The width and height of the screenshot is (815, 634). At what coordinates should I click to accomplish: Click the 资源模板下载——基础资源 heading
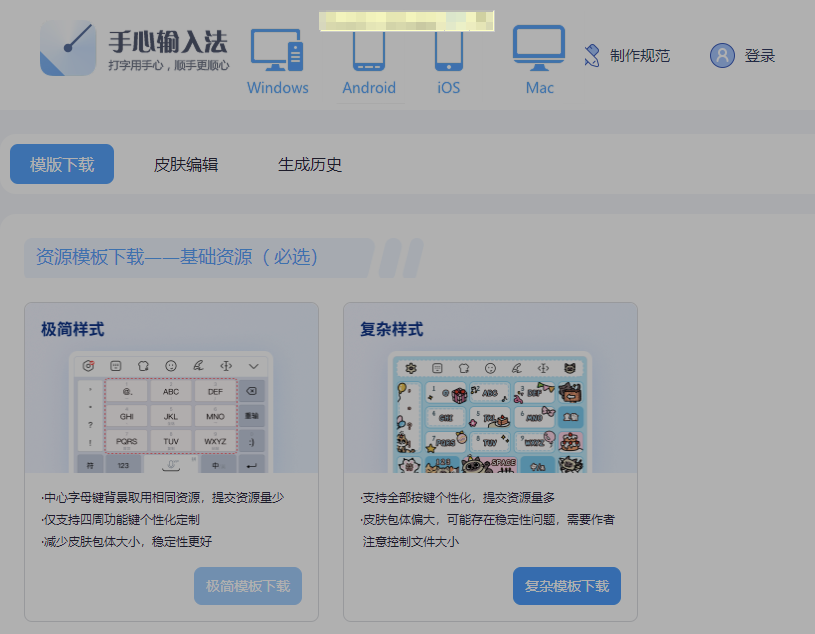coord(177,257)
